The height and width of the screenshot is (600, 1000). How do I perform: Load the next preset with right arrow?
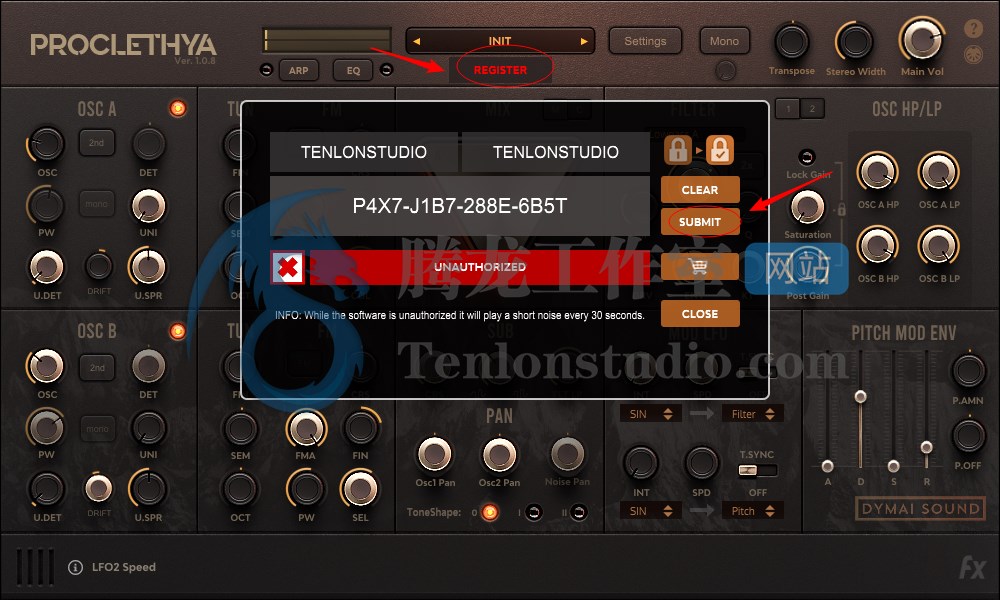pos(584,41)
